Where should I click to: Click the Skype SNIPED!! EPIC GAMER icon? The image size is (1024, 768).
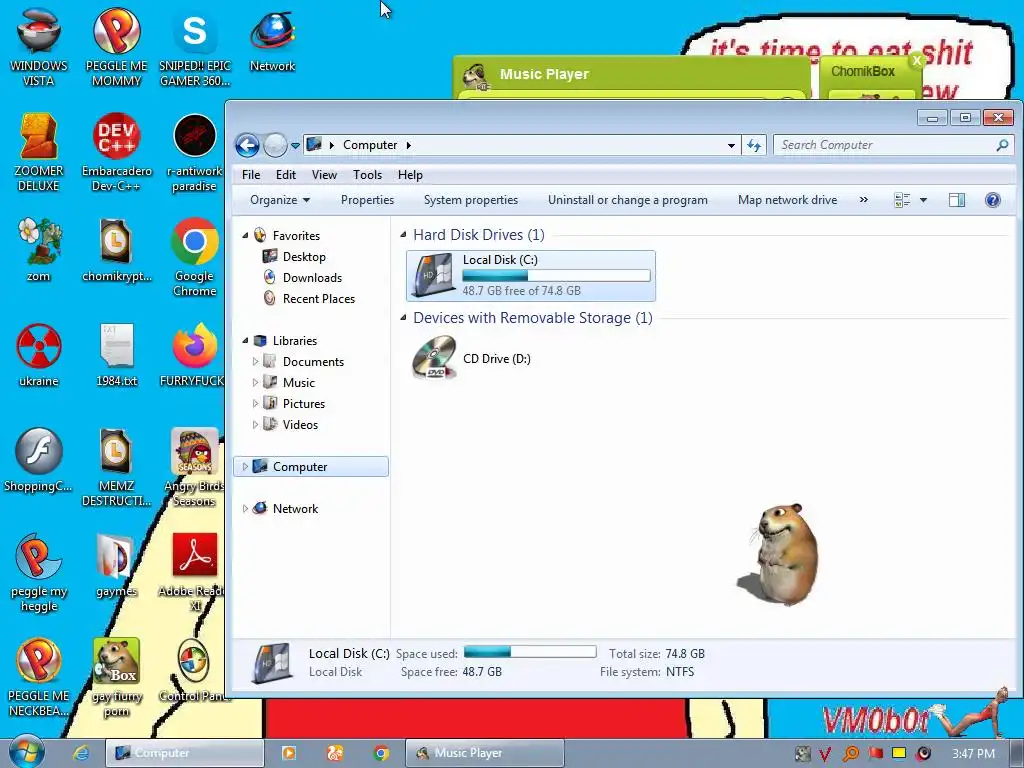click(195, 47)
